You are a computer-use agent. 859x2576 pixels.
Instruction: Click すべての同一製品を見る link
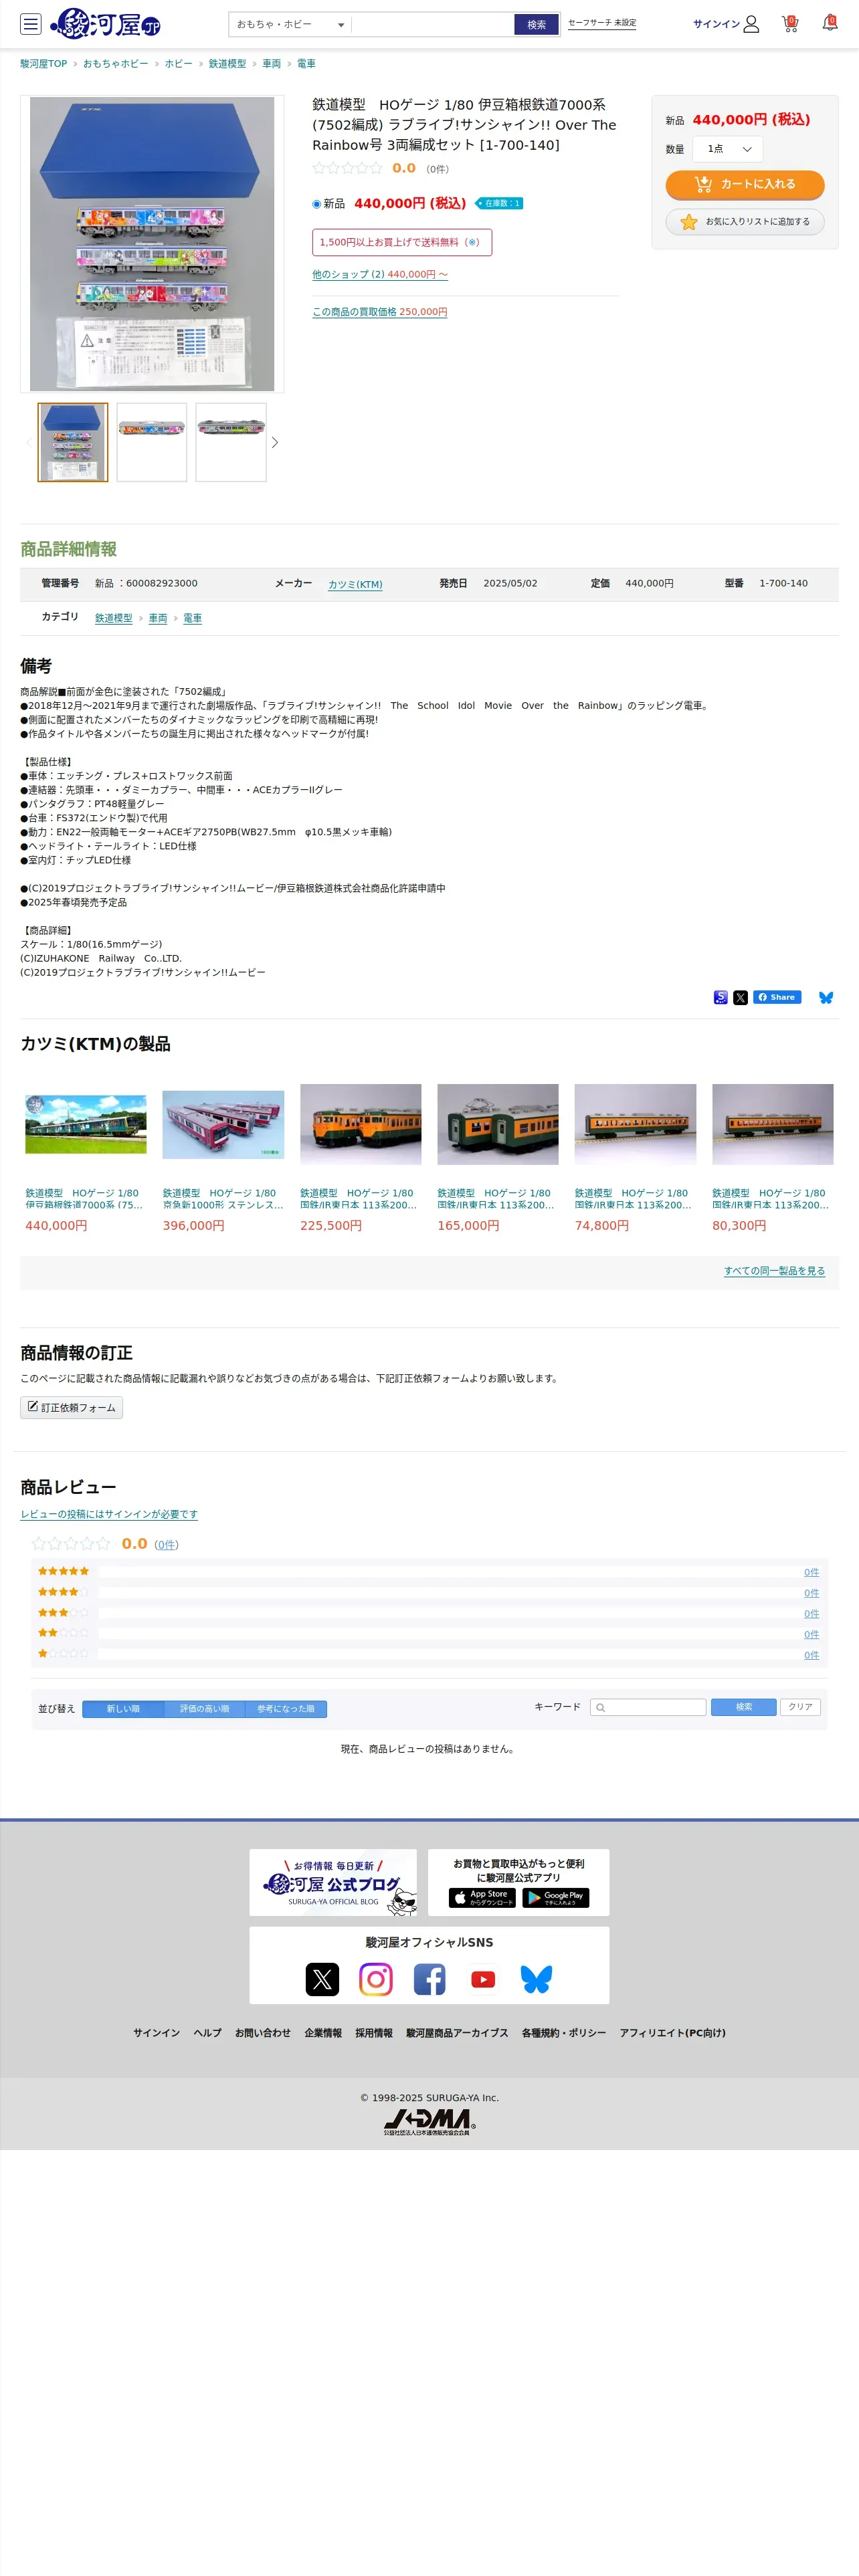(774, 1270)
